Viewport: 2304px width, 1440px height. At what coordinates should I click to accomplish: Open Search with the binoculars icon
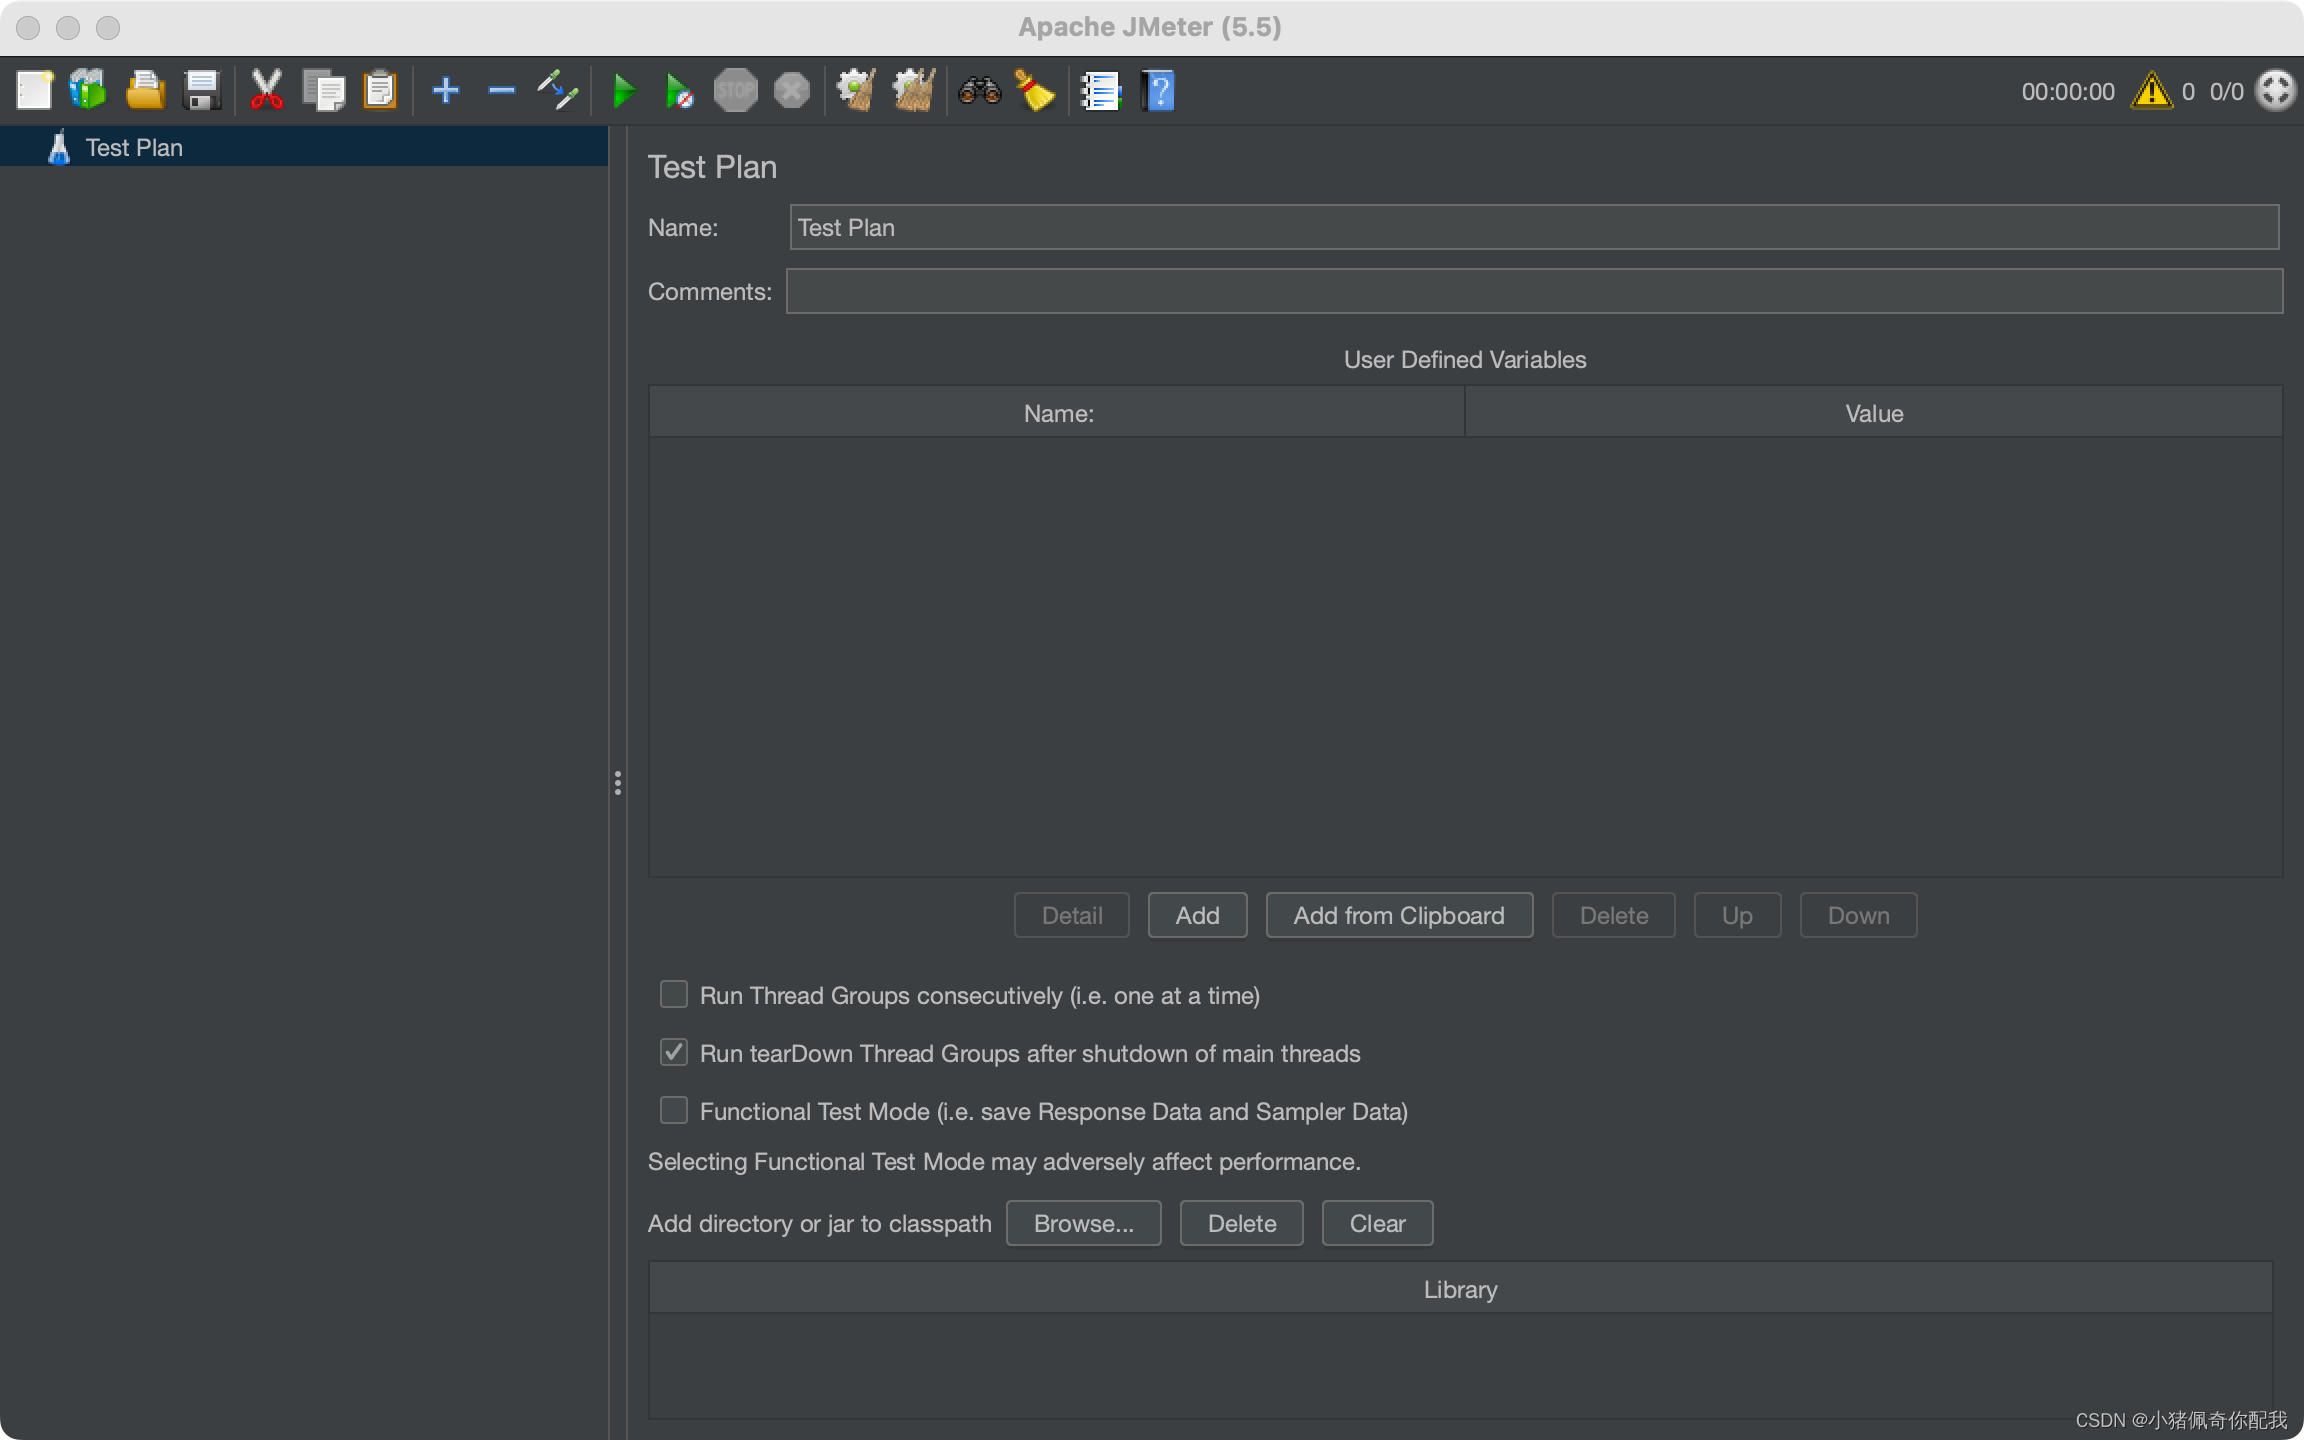point(979,91)
